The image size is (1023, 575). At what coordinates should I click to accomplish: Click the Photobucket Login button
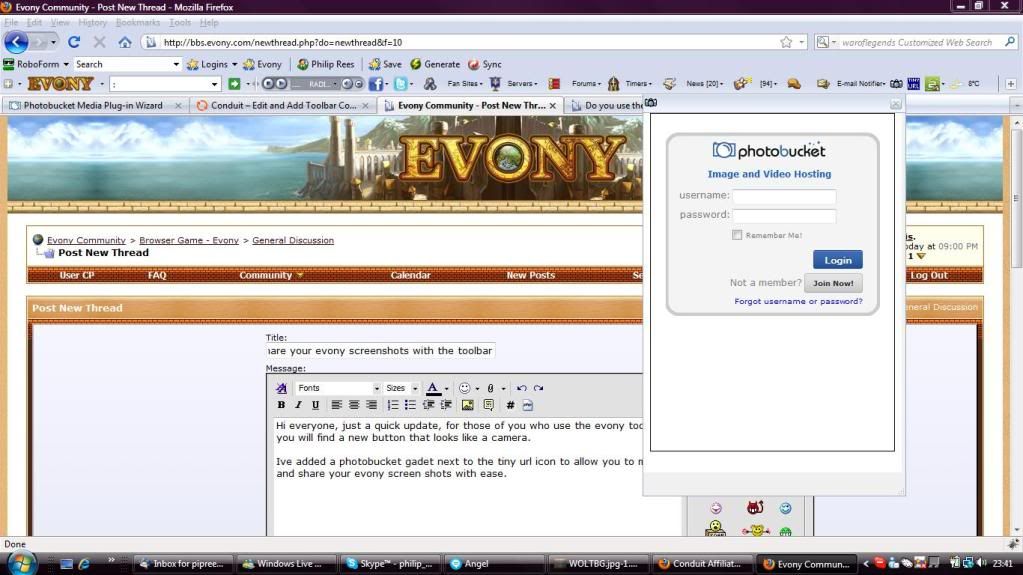coord(837,260)
